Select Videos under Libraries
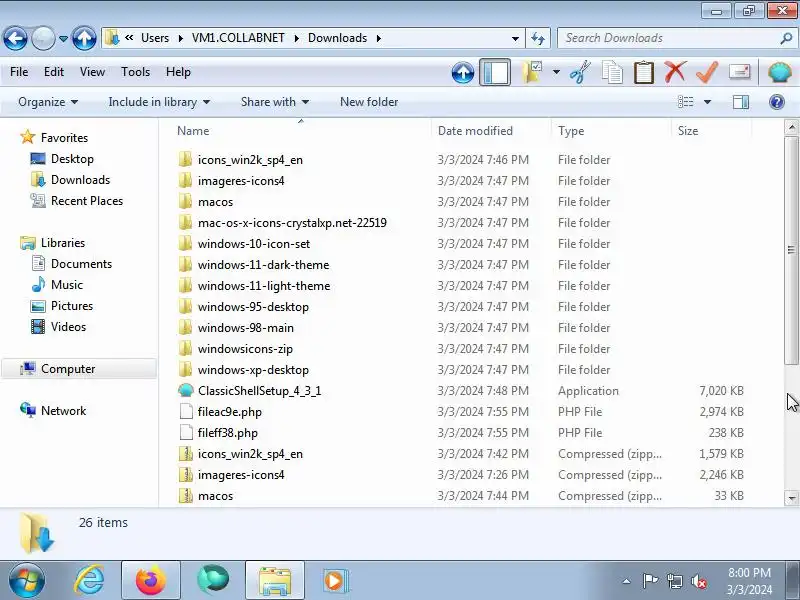Image resolution: width=800 pixels, height=600 pixels. point(68,327)
